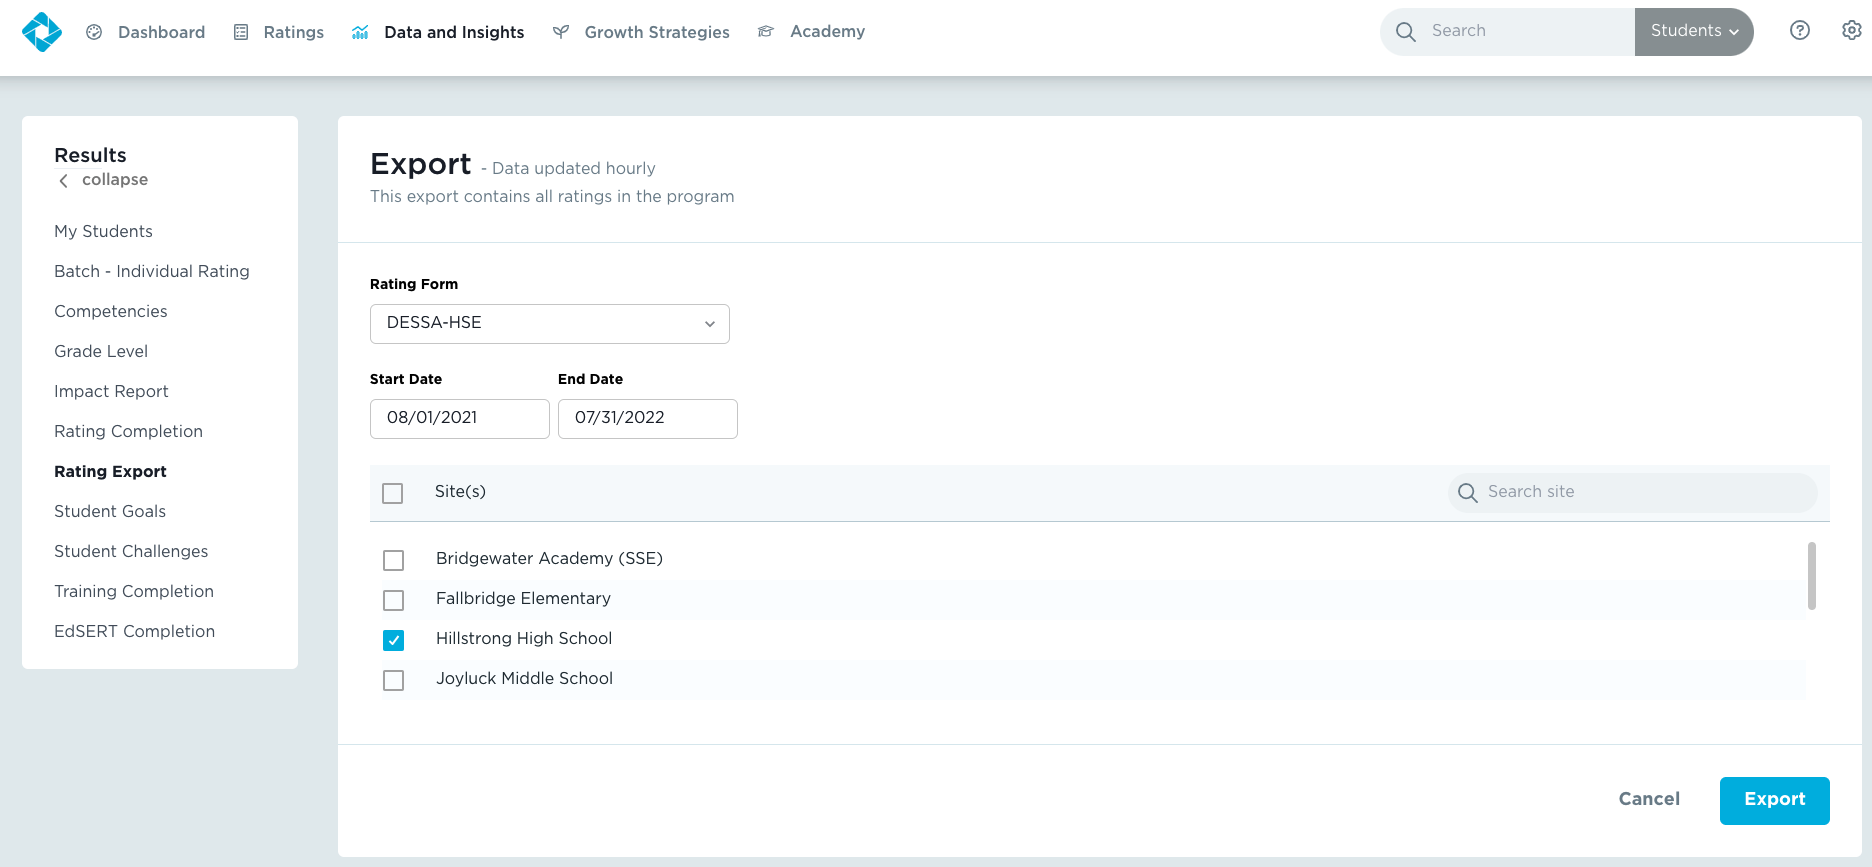Click the Data and Insights chart icon
This screenshot has height=867, width=1872.
[360, 32]
